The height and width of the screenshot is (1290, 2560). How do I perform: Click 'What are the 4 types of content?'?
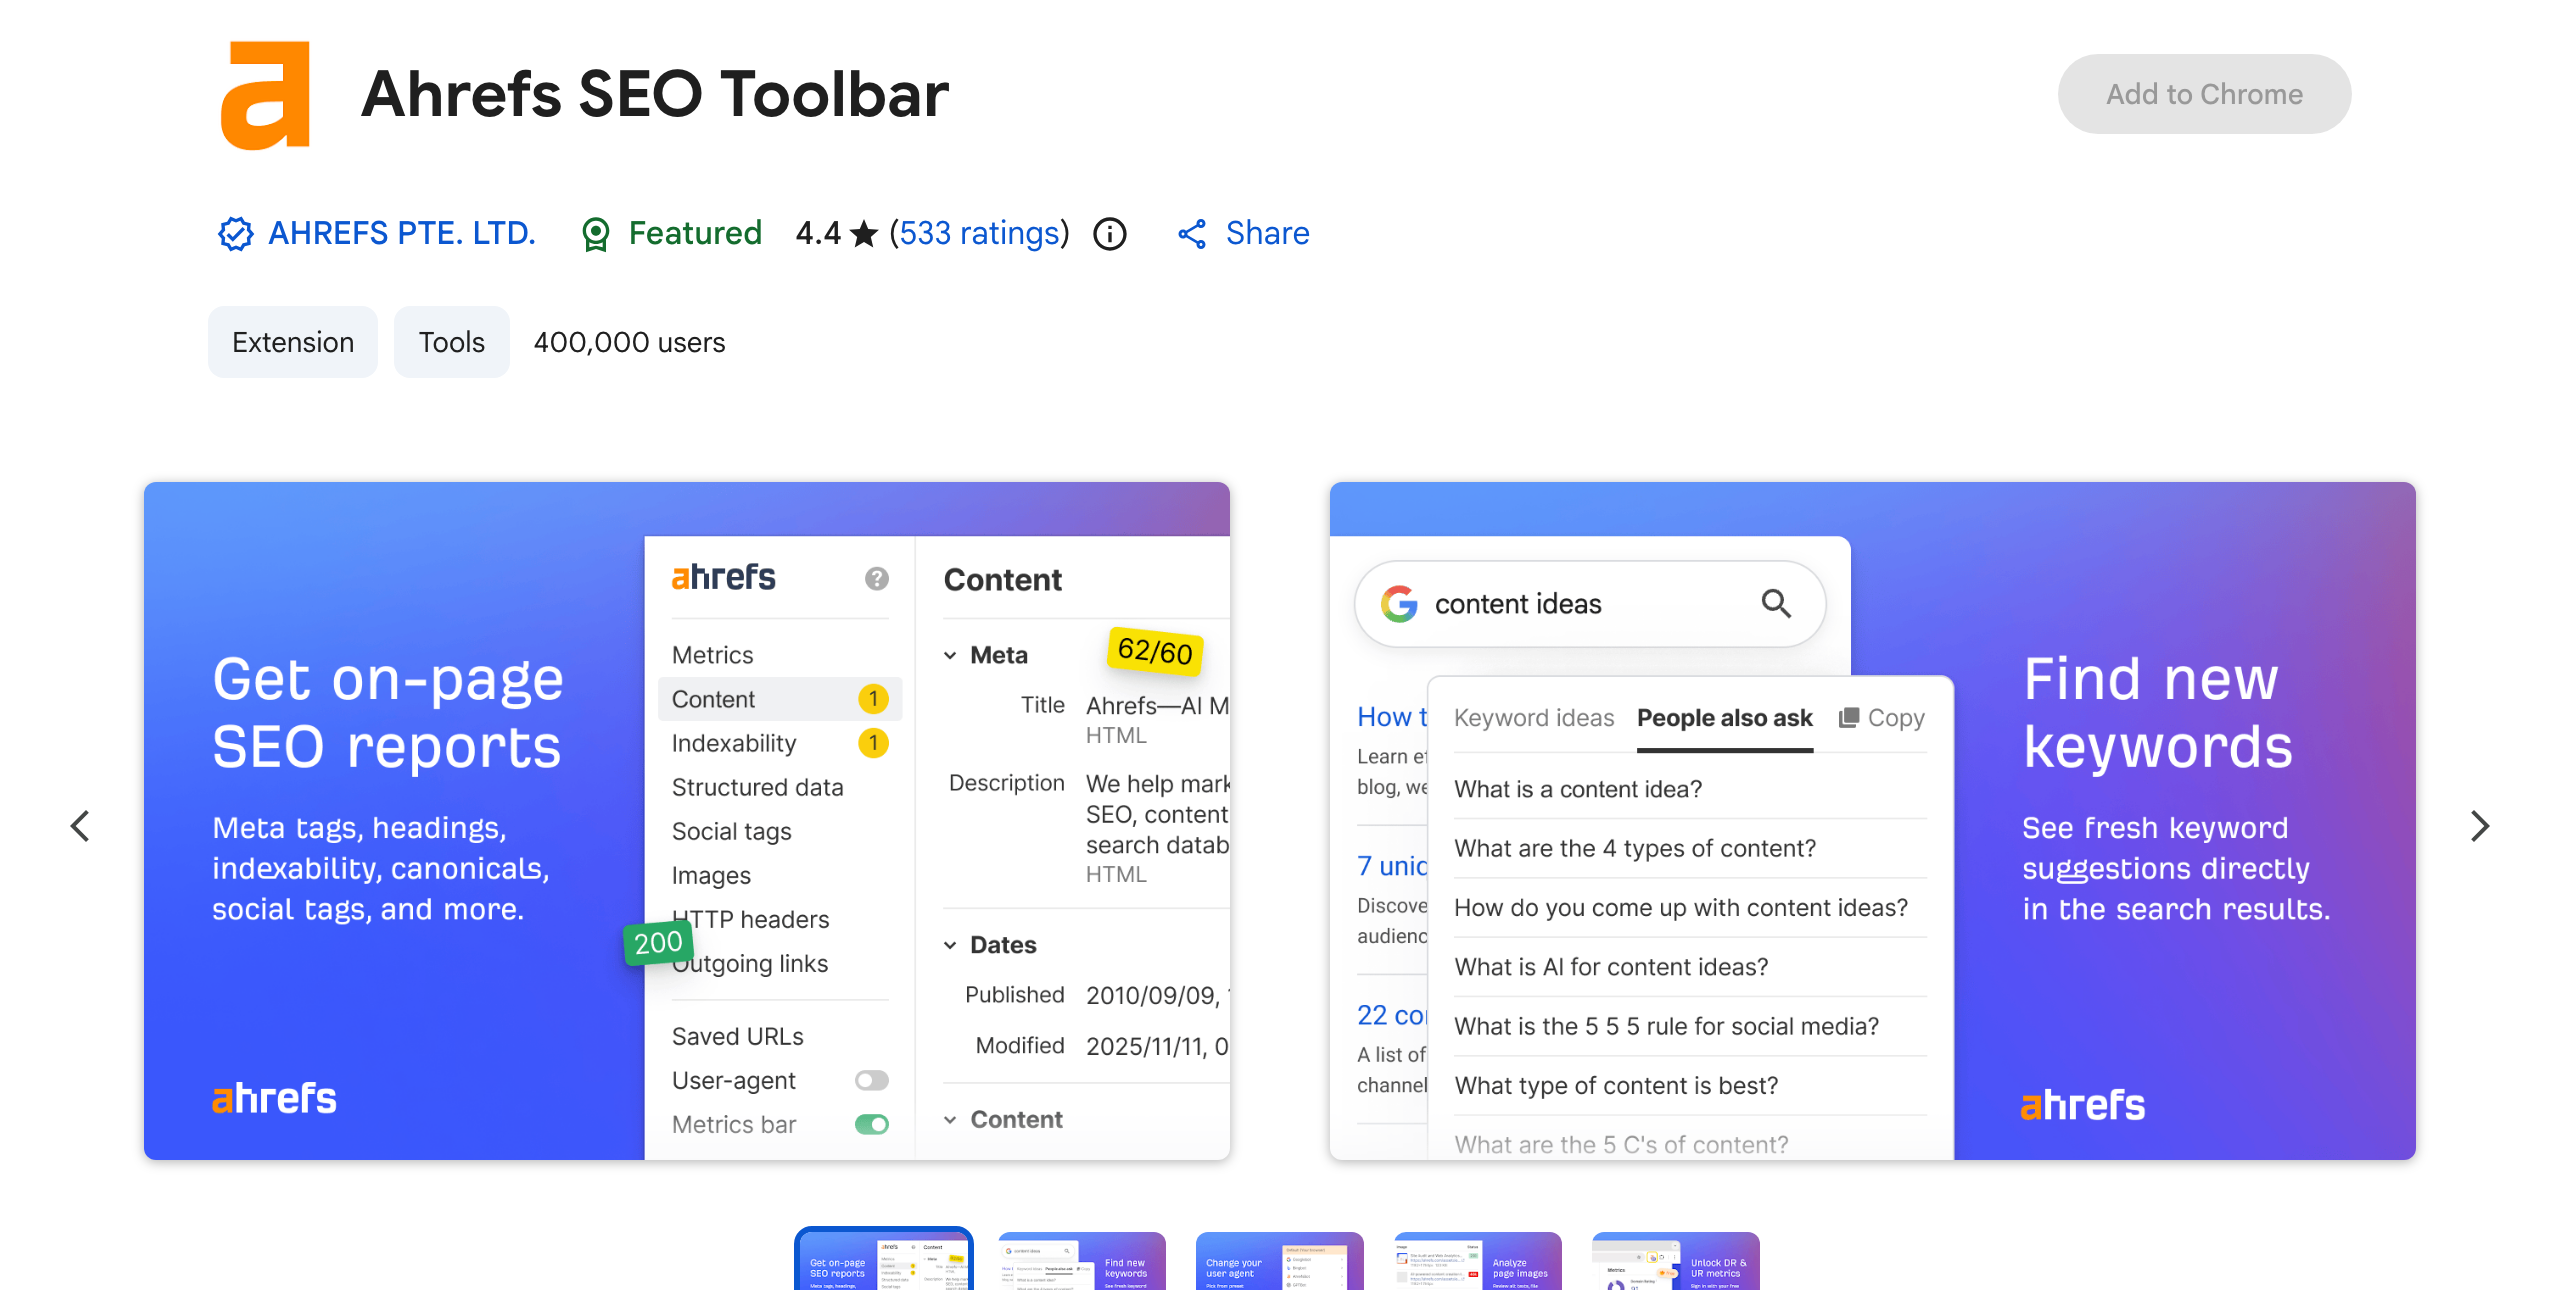point(1635,848)
